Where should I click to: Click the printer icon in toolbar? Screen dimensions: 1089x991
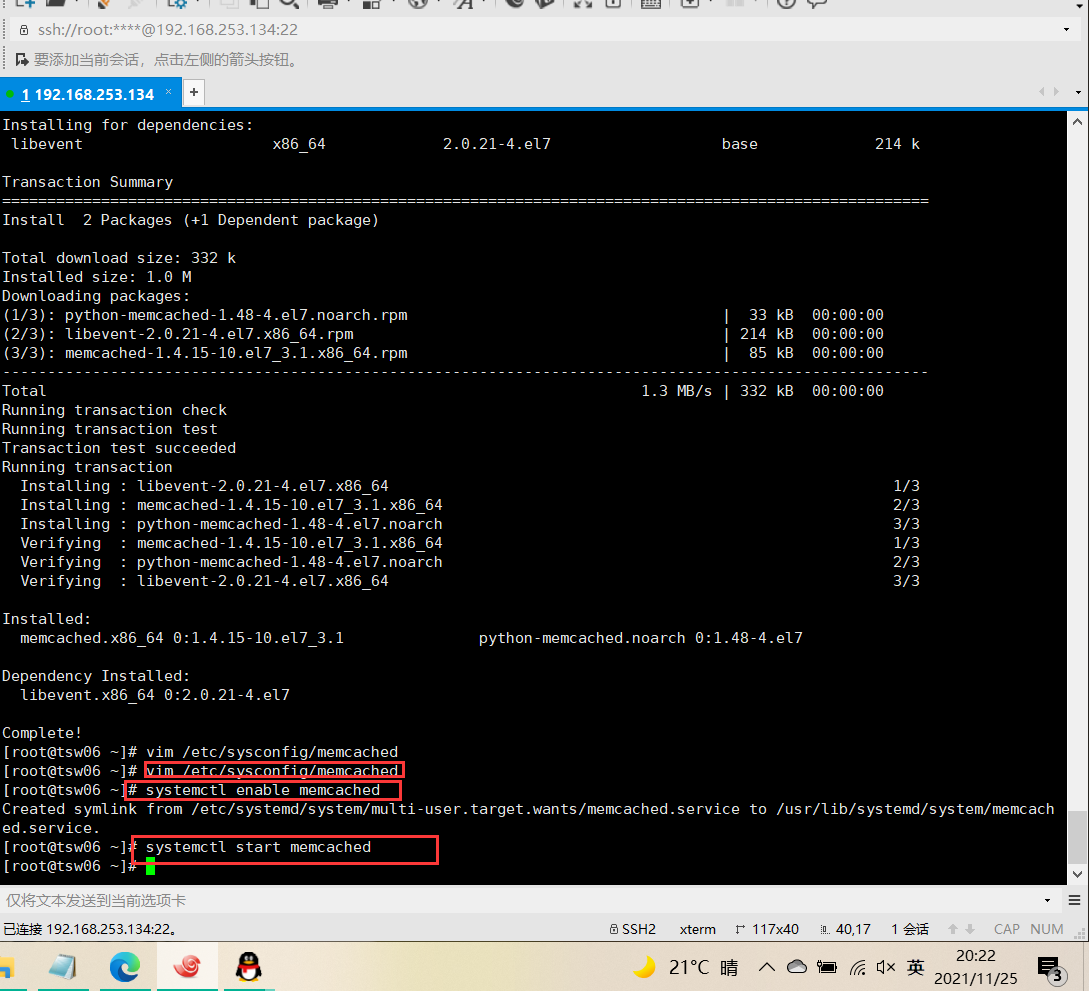[x=327, y=3]
